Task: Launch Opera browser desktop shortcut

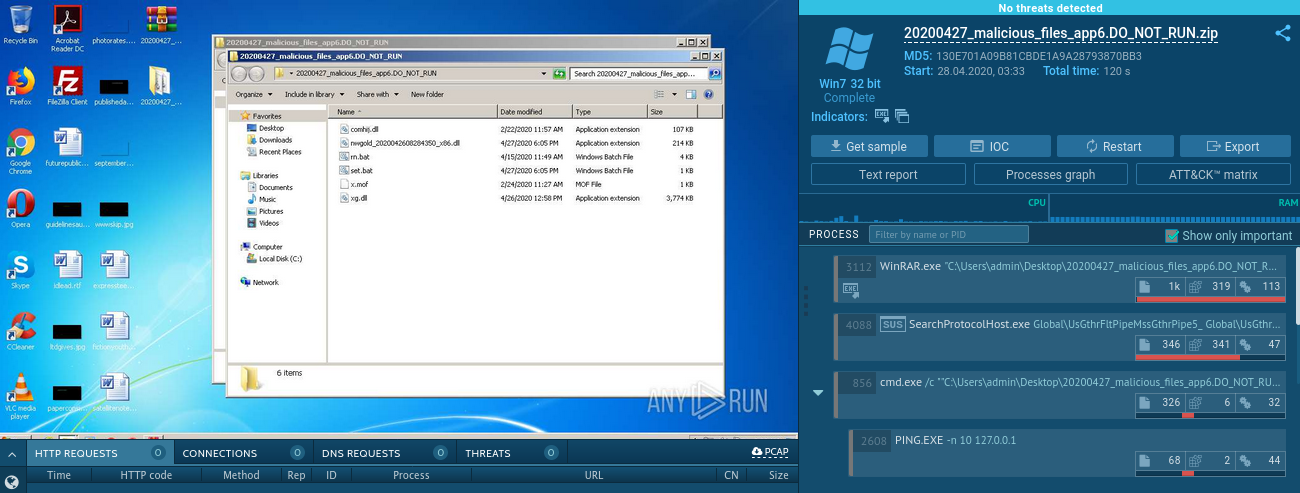Action: [x=20, y=208]
